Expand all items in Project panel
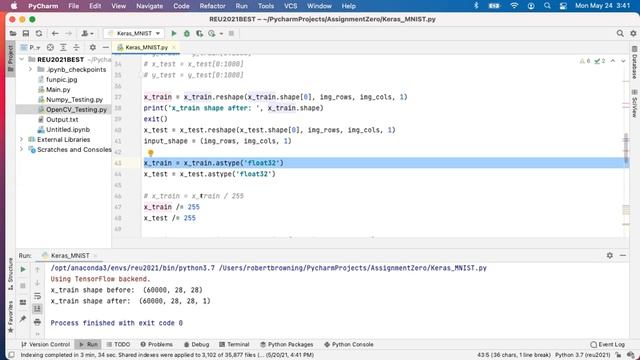This screenshot has width=640, height=360. (63, 47)
